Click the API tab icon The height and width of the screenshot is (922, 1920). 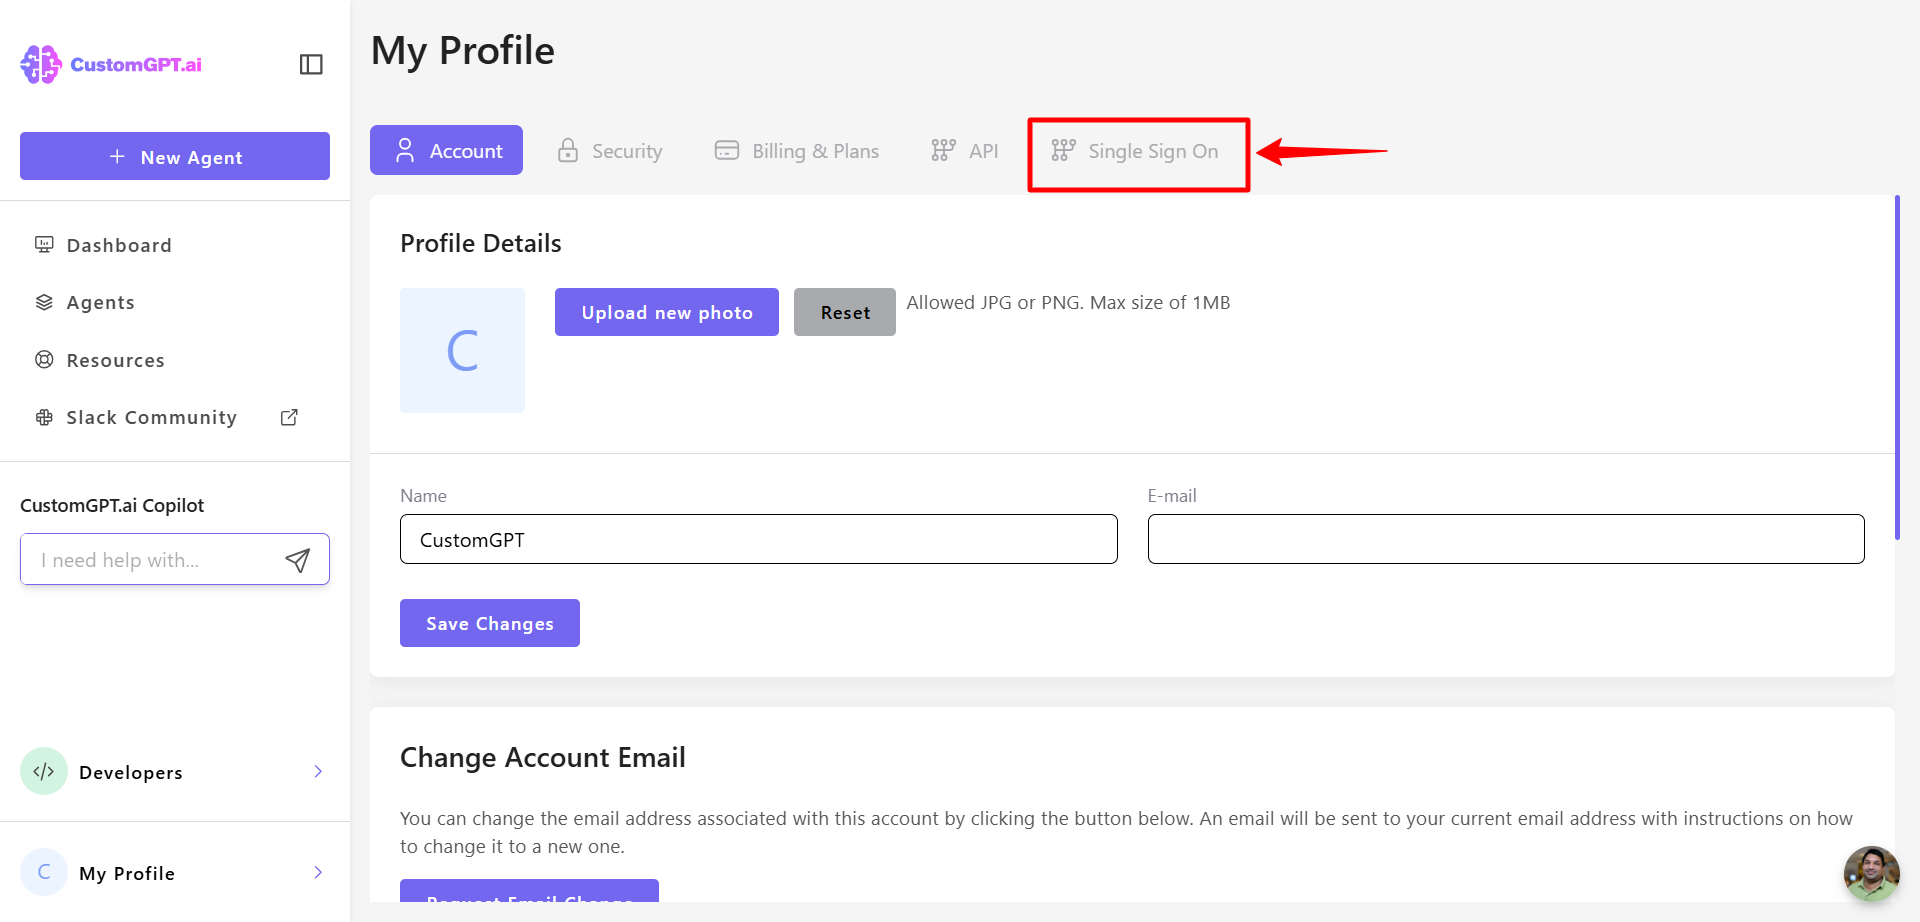click(943, 151)
